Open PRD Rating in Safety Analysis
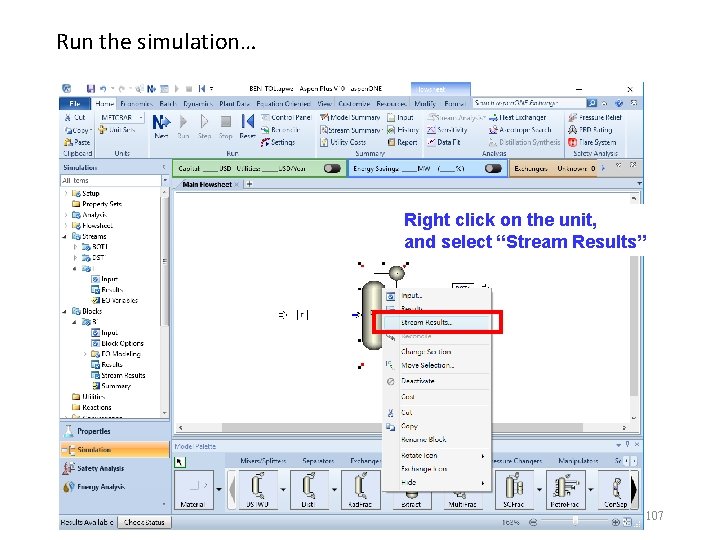The image size is (720, 540). 590,130
